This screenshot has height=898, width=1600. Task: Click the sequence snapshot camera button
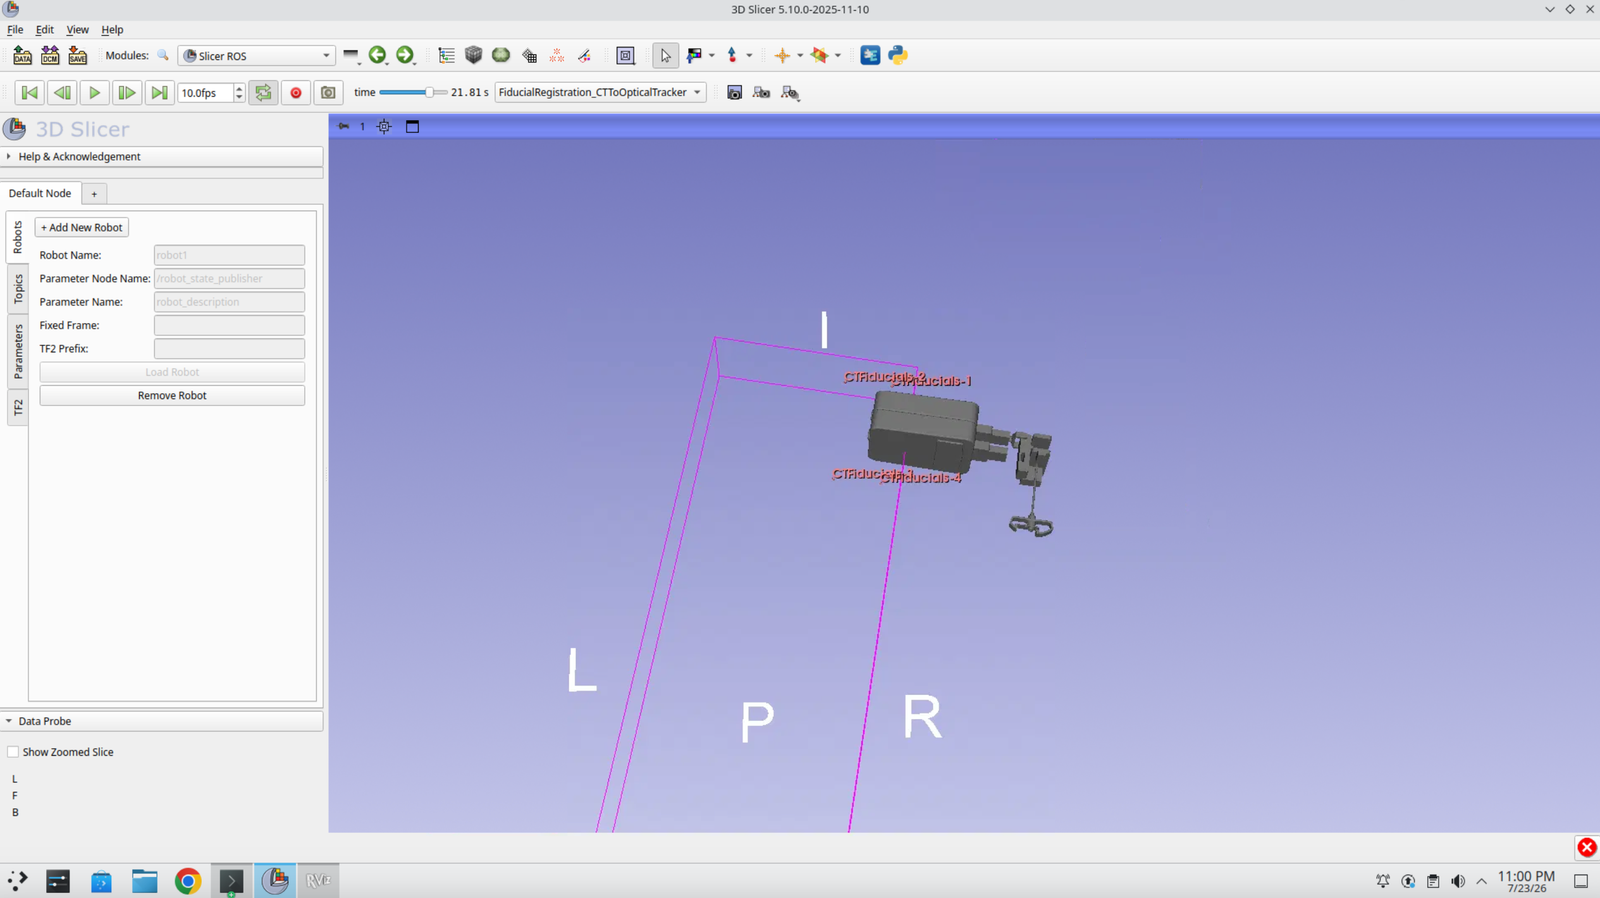[328, 93]
